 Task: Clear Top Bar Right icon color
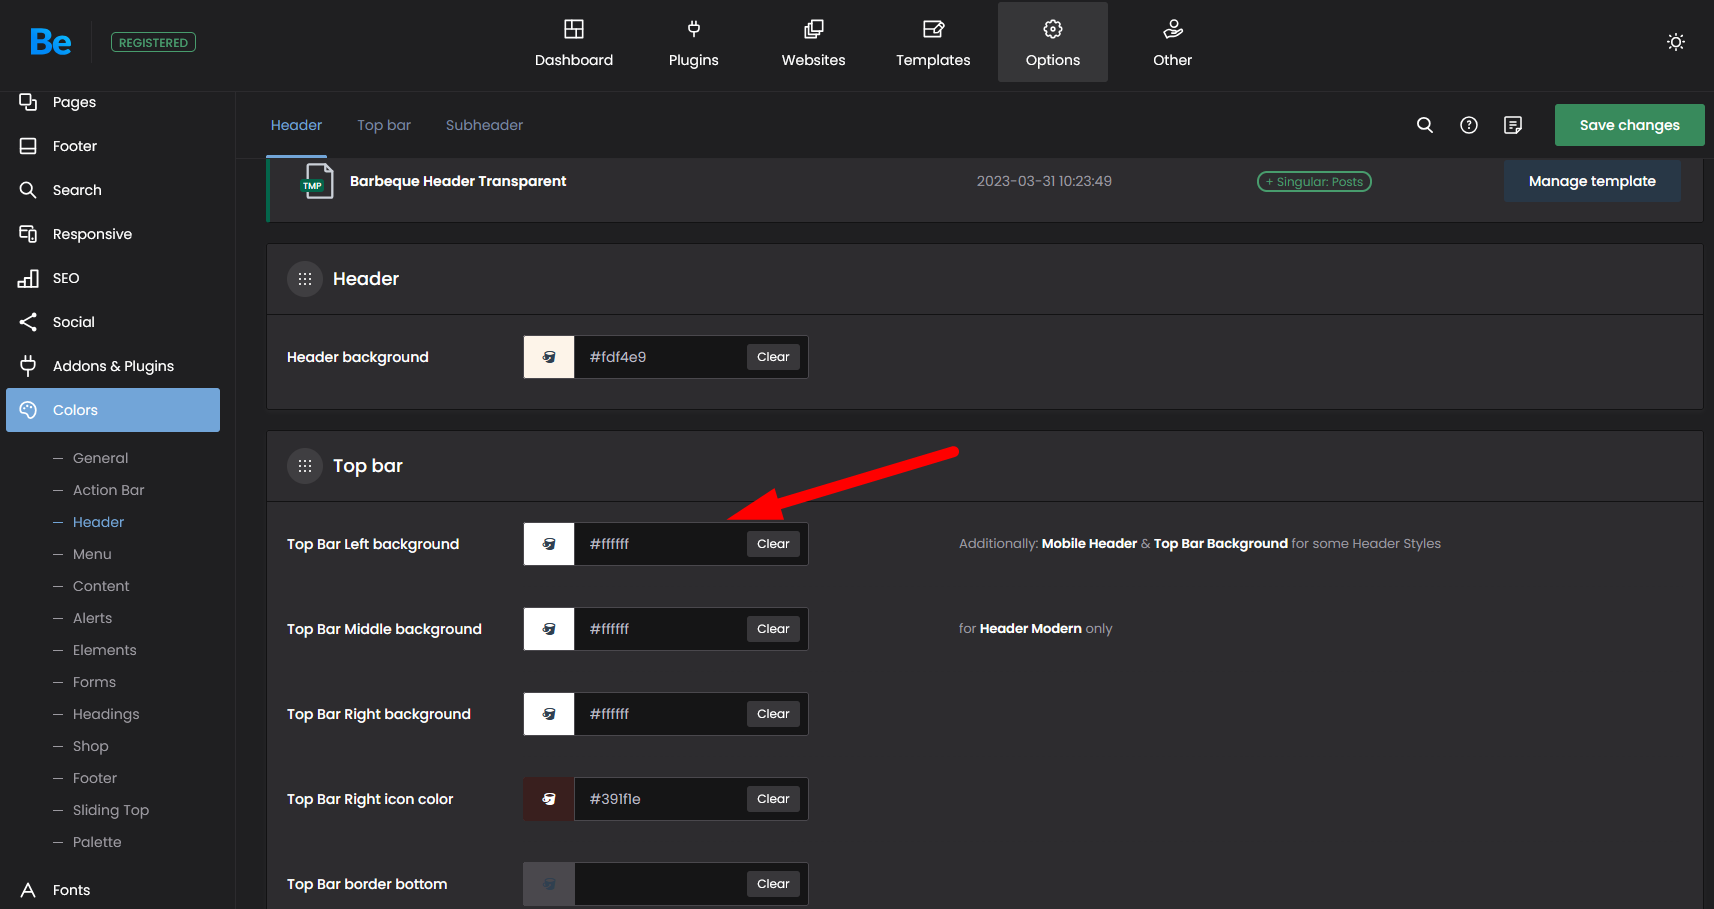tap(773, 799)
